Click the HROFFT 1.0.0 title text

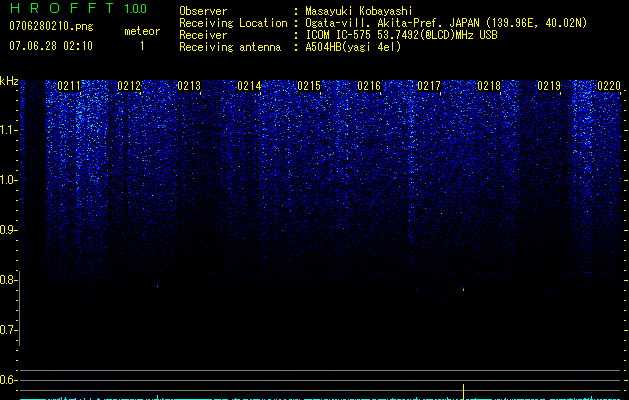[x=79, y=8]
